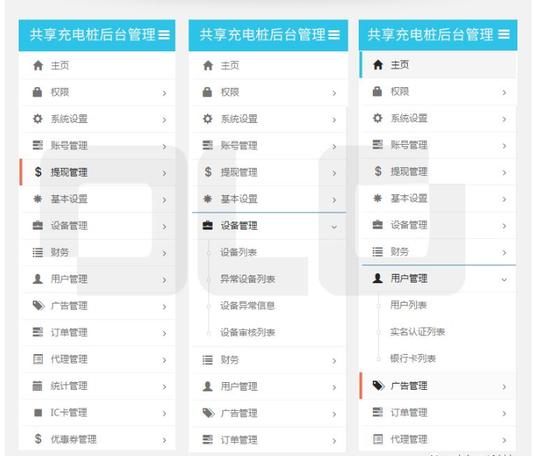Expand 提现管理 with the left panel's chevron
540x456 pixels.
(164, 173)
